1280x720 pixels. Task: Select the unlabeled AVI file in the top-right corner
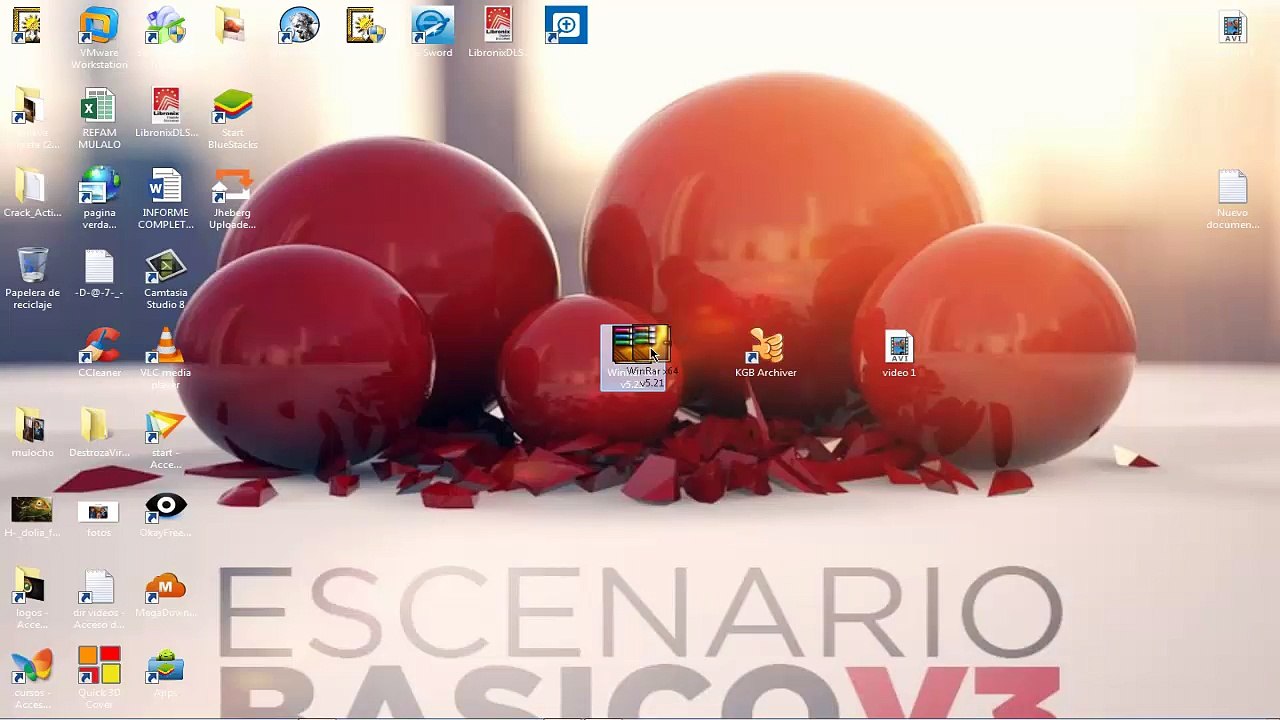pyautogui.click(x=1233, y=26)
